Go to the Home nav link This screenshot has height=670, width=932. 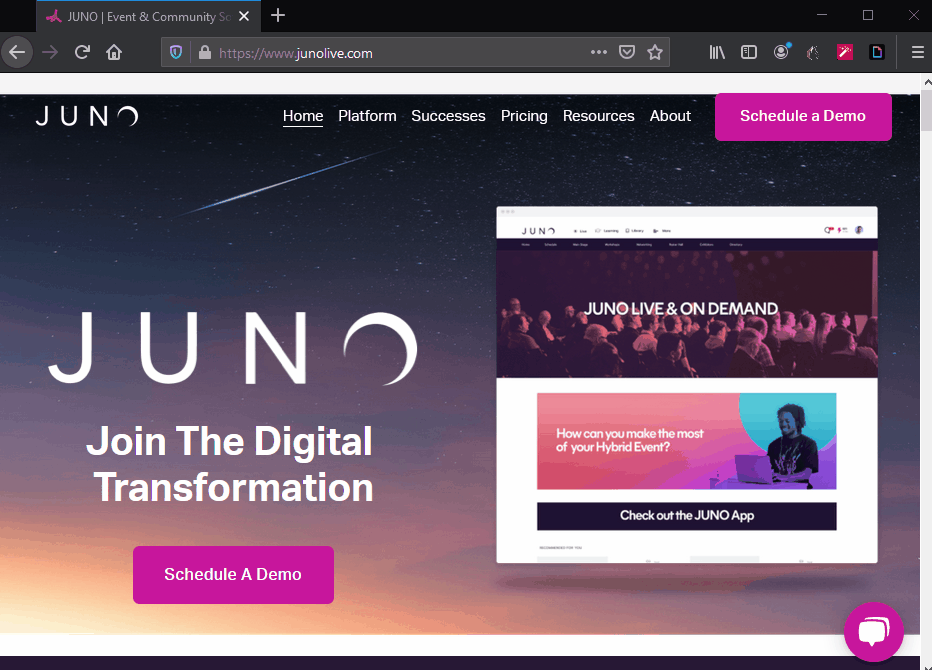(303, 116)
